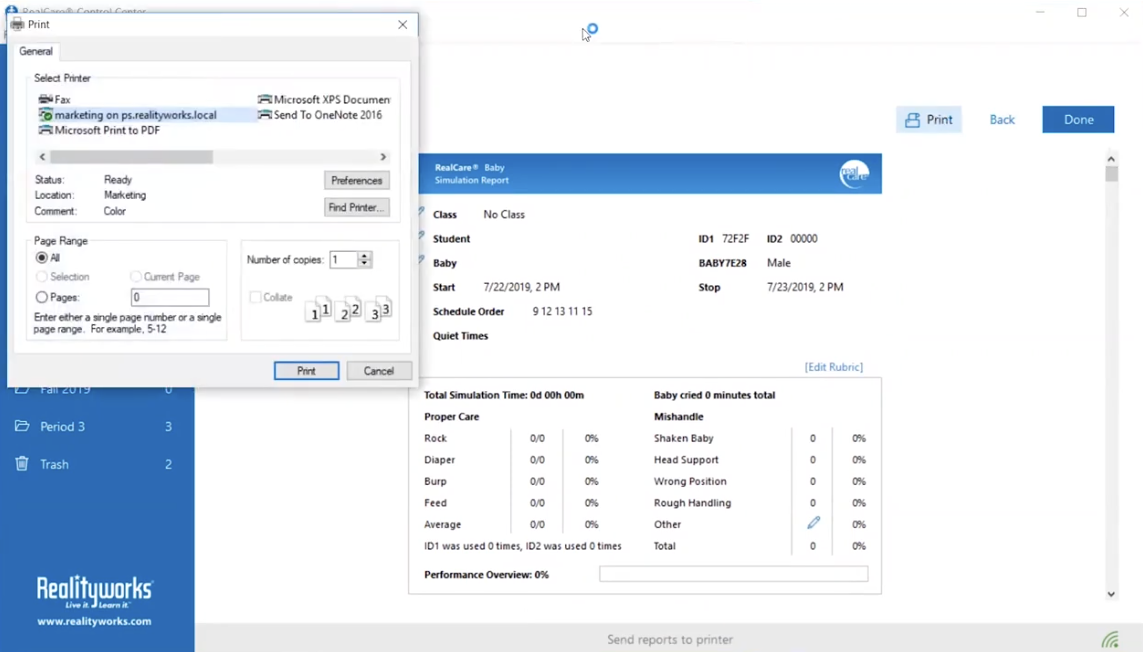Viewport: 1143px width, 652px height.
Task: Click 'Send reports to printer' status text
Action: coord(670,640)
